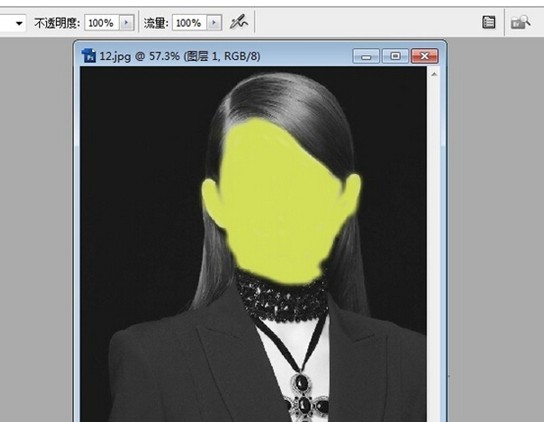
Task: Click the flow 100% input field
Action: tap(190, 23)
